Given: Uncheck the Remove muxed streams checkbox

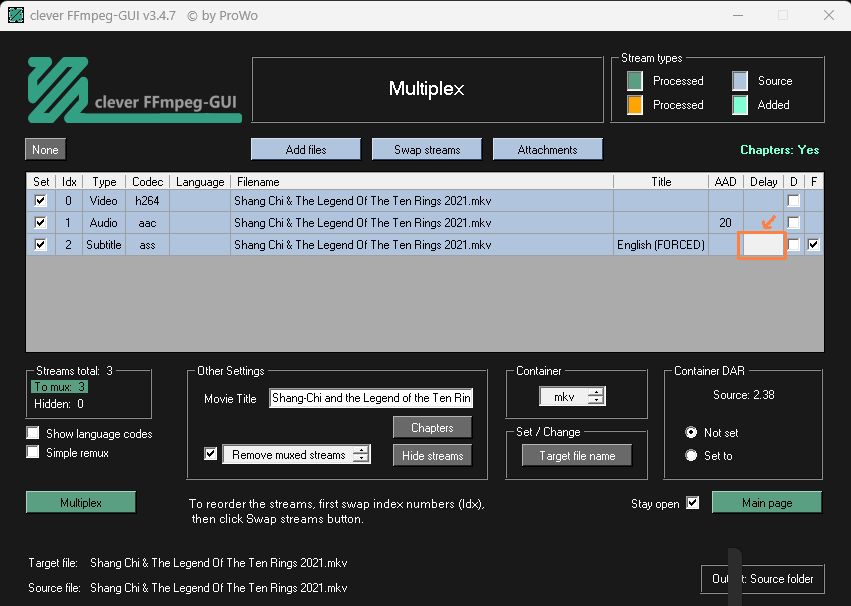Looking at the screenshot, I should point(211,454).
